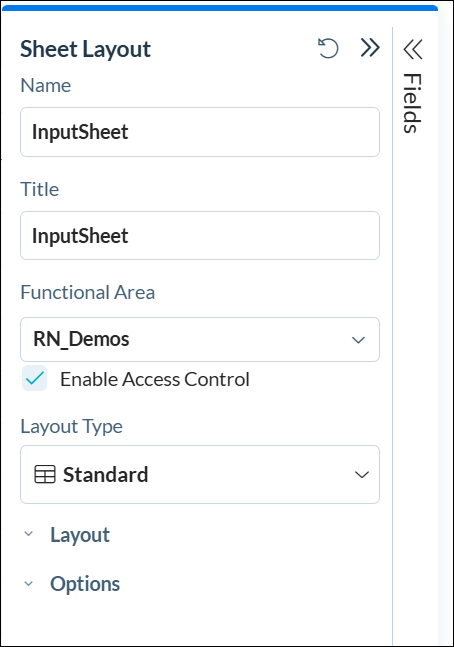454x647 pixels.
Task: Expand the Layout section chevron
Action: 28,534
